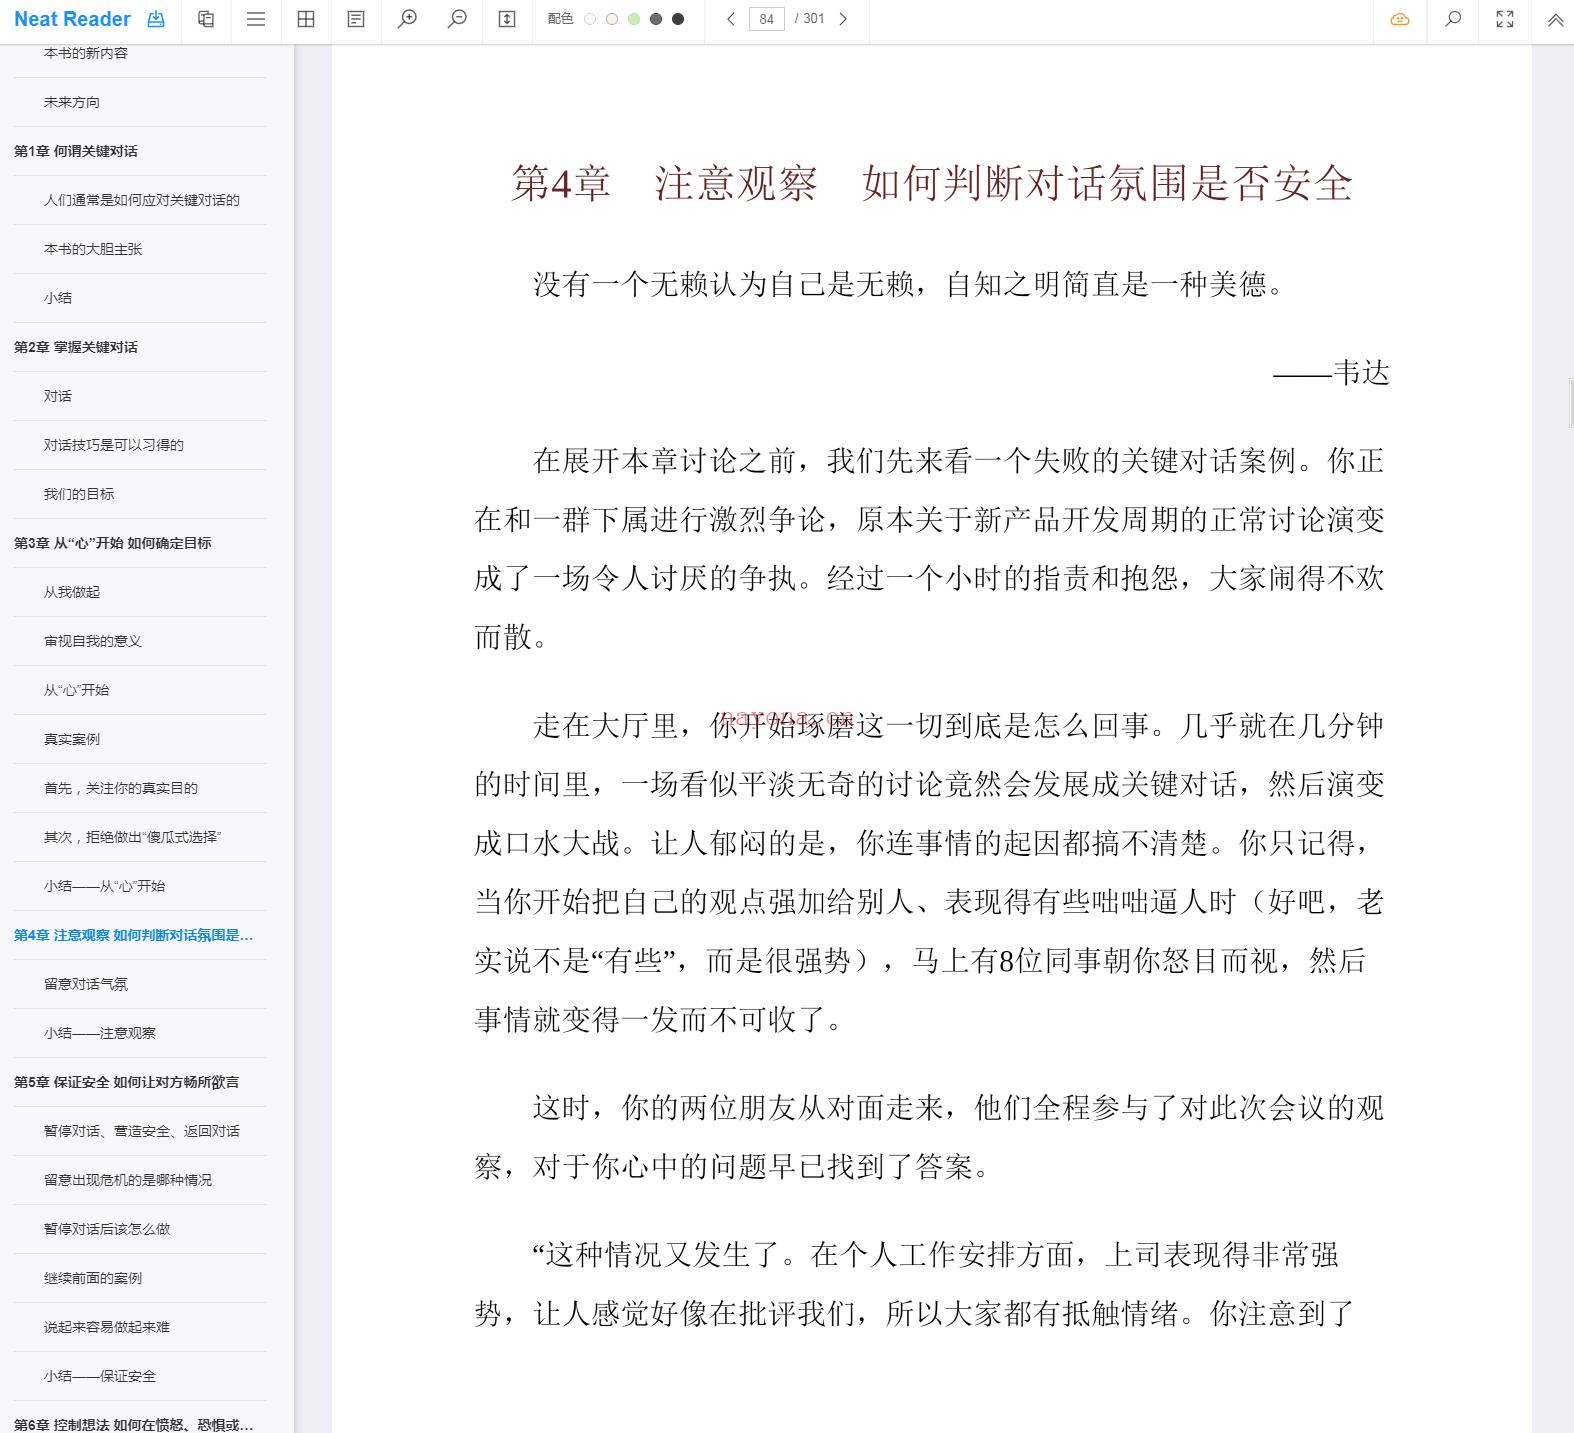Open 对话技巧是可以习得的
The width and height of the screenshot is (1574, 1433).
click(114, 445)
